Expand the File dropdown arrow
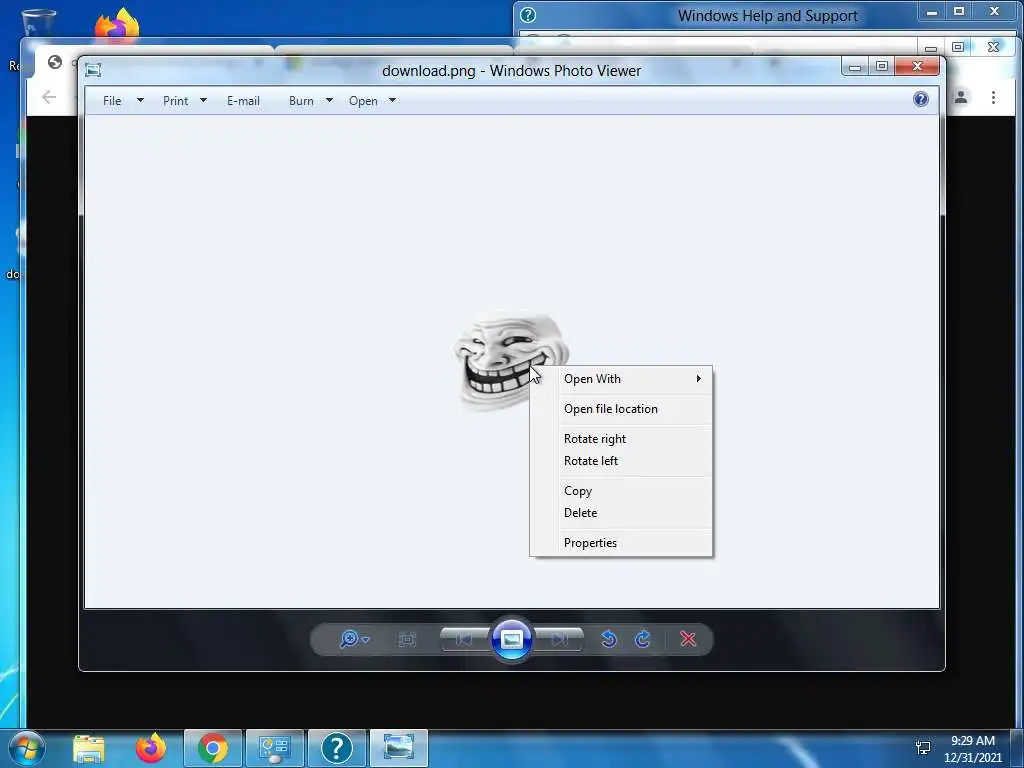Image resolution: width=1024 pixels, height=768 pixels. pos(140,101)
